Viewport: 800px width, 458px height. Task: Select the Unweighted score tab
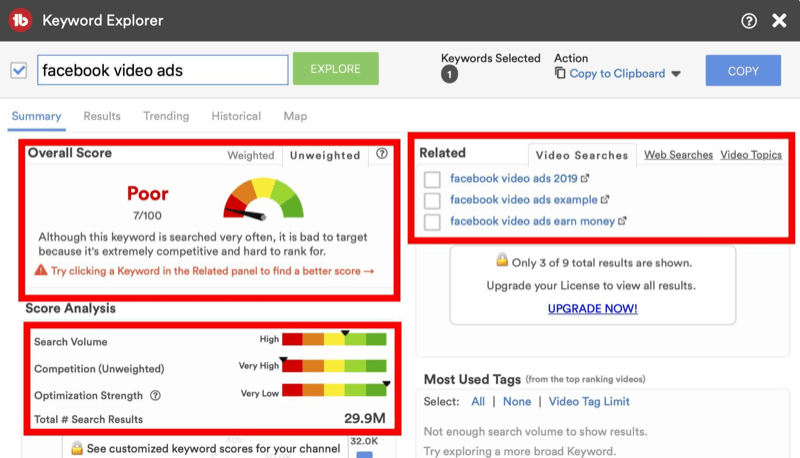pyautogui.click(x=325, y=155)
